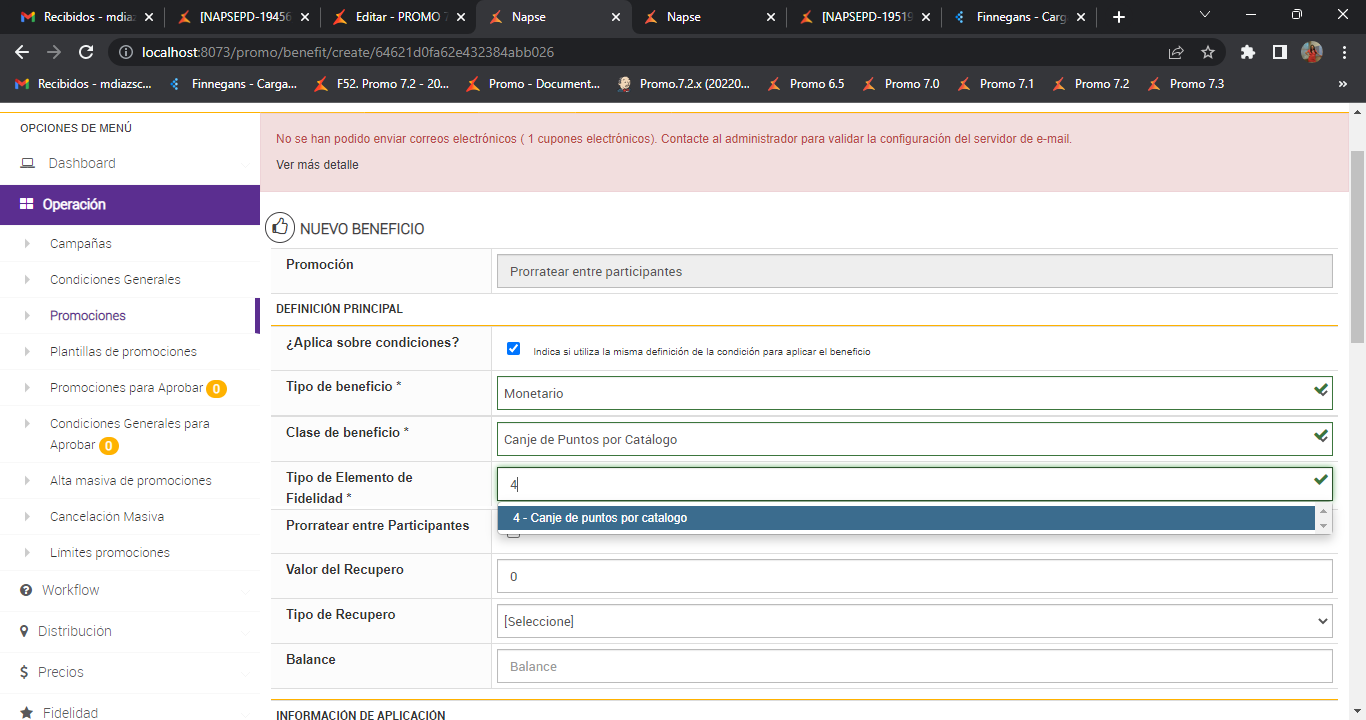Click the browser back arrow
The image size is (1366, 720).
click(x=22, y=52)
